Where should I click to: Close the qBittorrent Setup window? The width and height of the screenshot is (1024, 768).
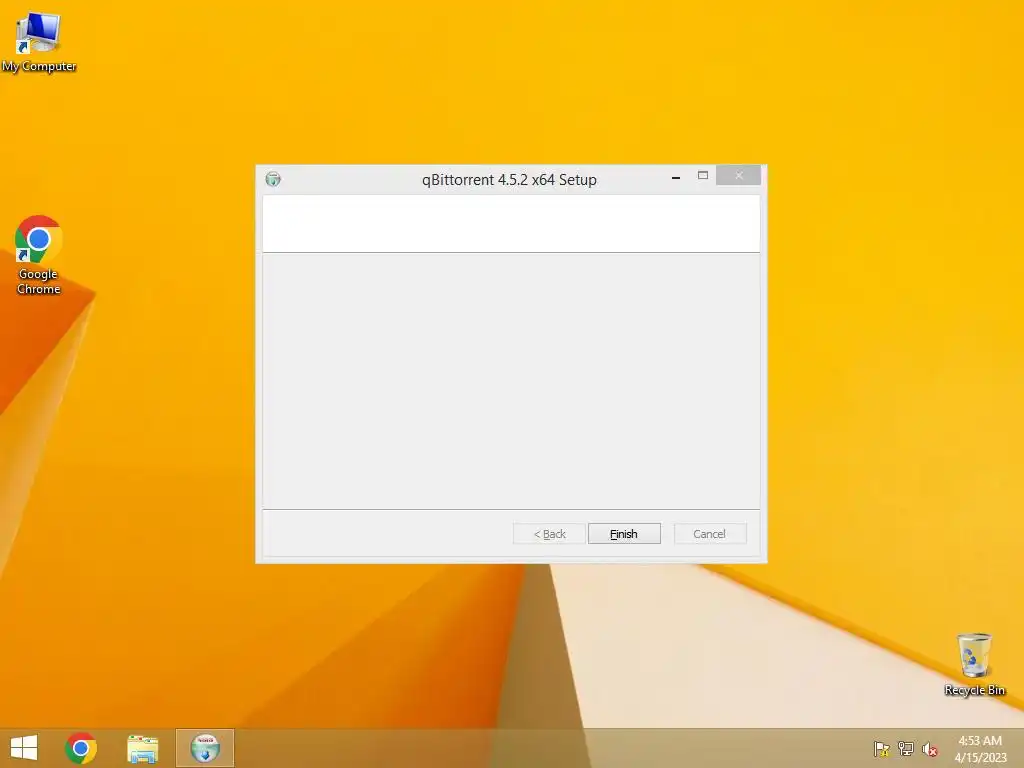pyautogui.click(x=739, y=175)
